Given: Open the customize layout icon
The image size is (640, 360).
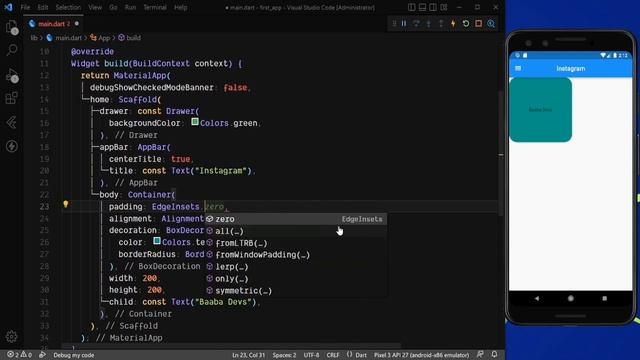Looking at the screenshot, I should click(444, 7).
